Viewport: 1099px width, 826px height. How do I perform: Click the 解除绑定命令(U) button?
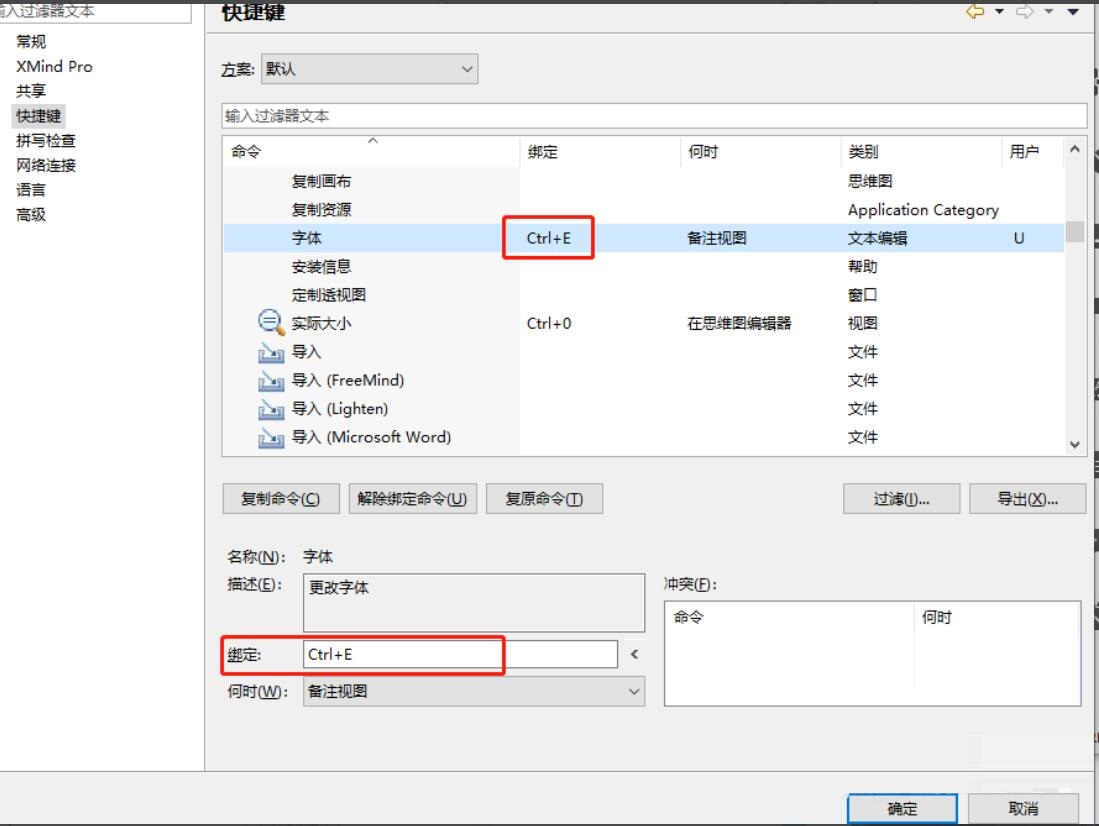pos(413,499)
